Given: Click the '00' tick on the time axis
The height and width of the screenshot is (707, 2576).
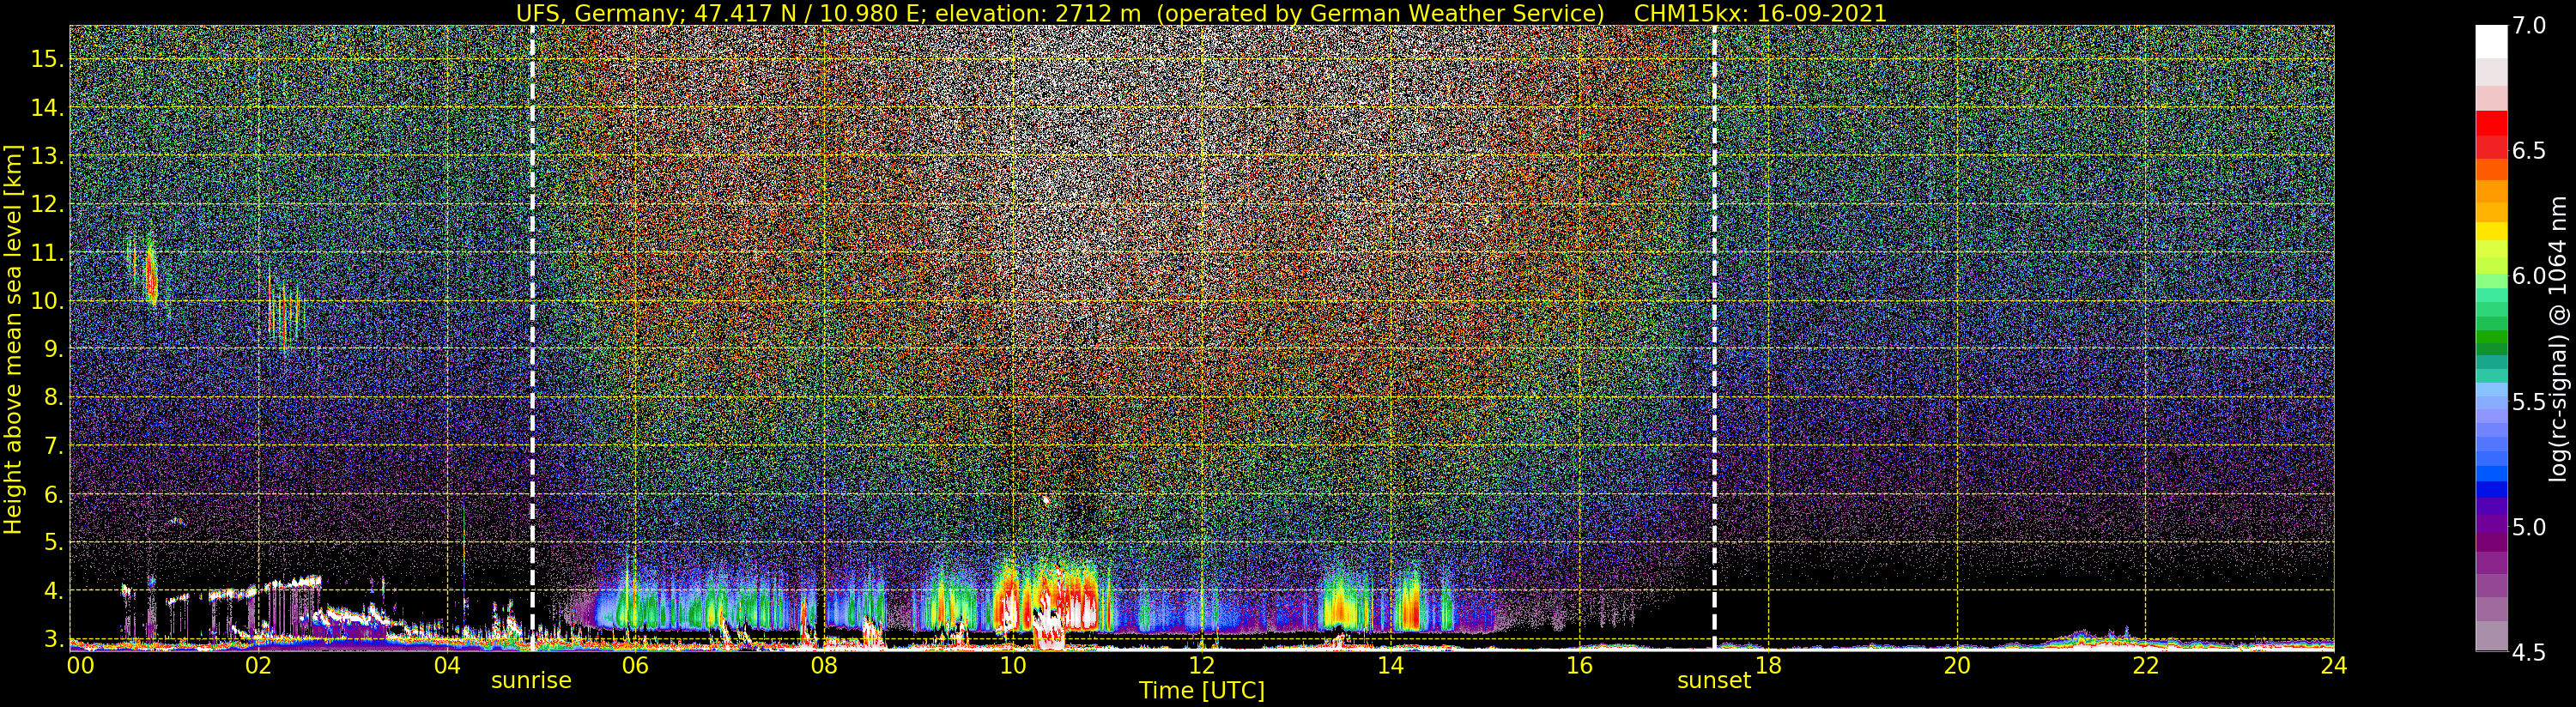Looking at the screenshot, I should pos(79,665).
